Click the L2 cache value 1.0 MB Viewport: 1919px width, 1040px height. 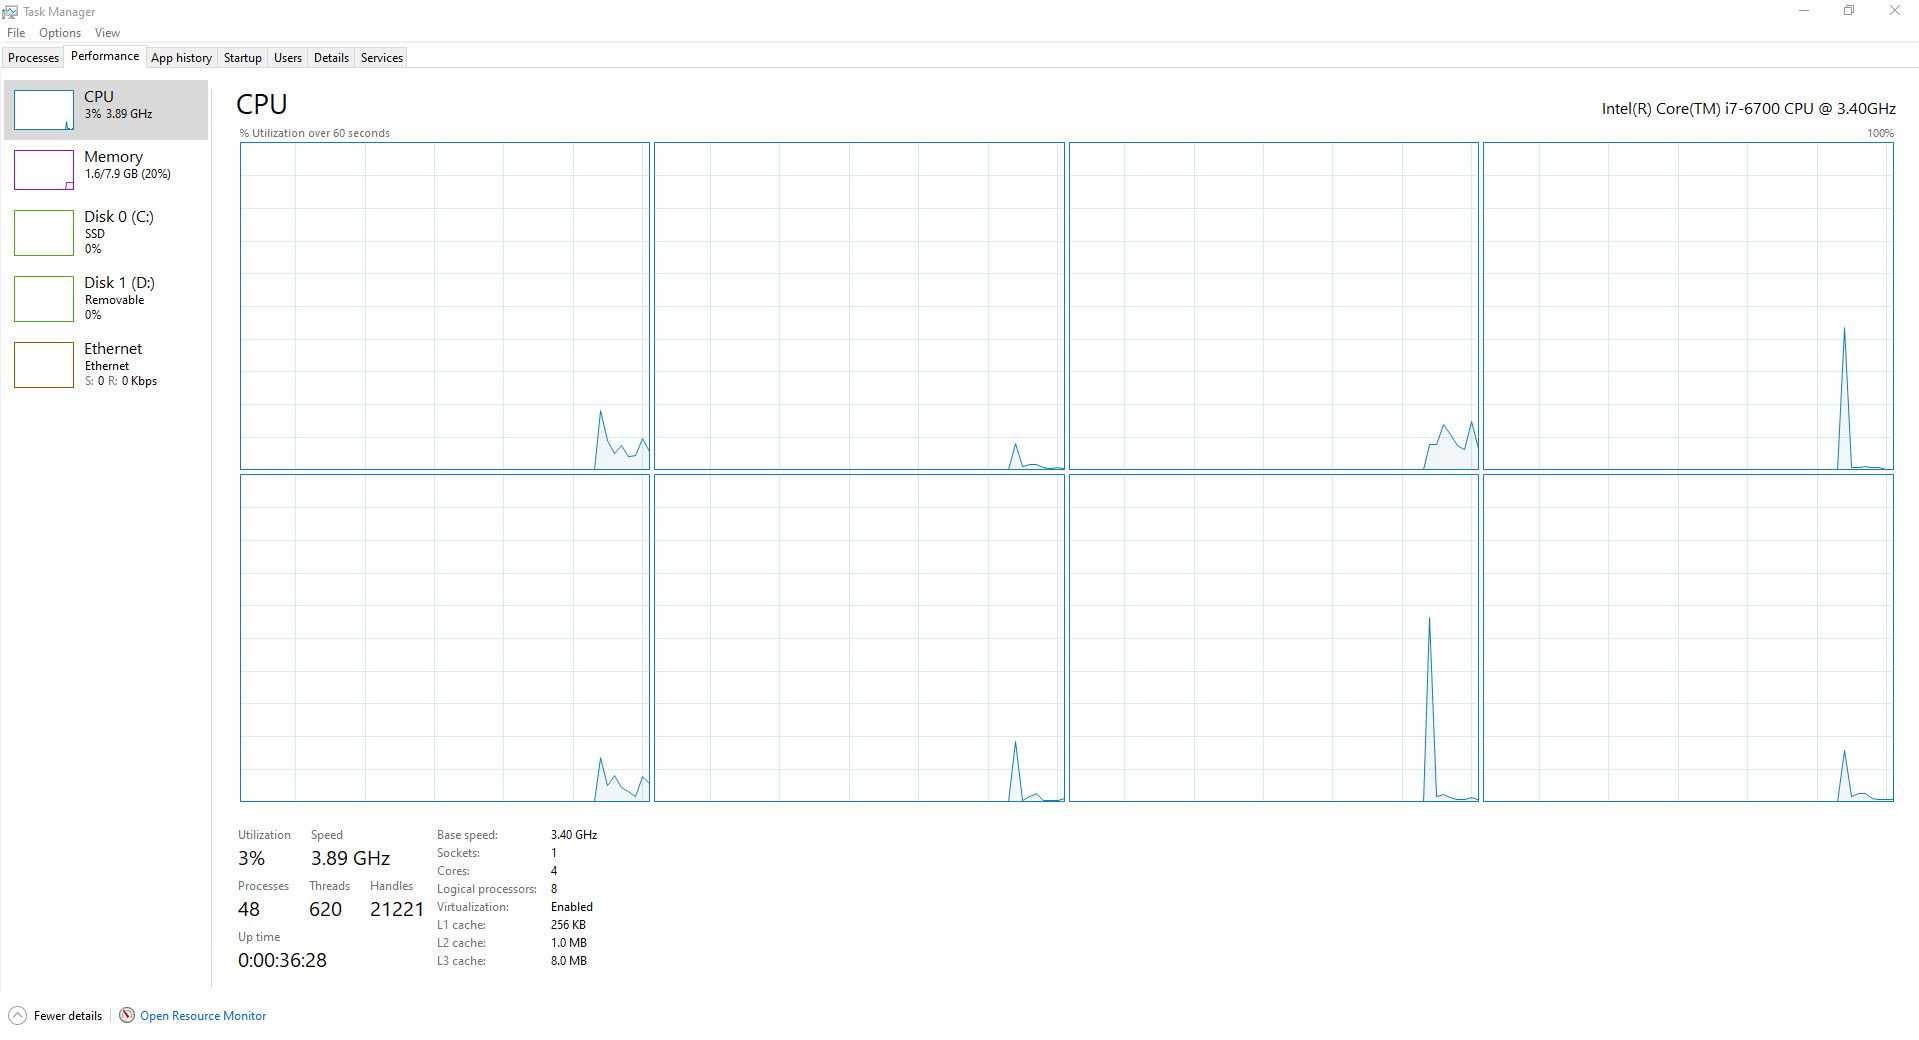click(569, 943)
